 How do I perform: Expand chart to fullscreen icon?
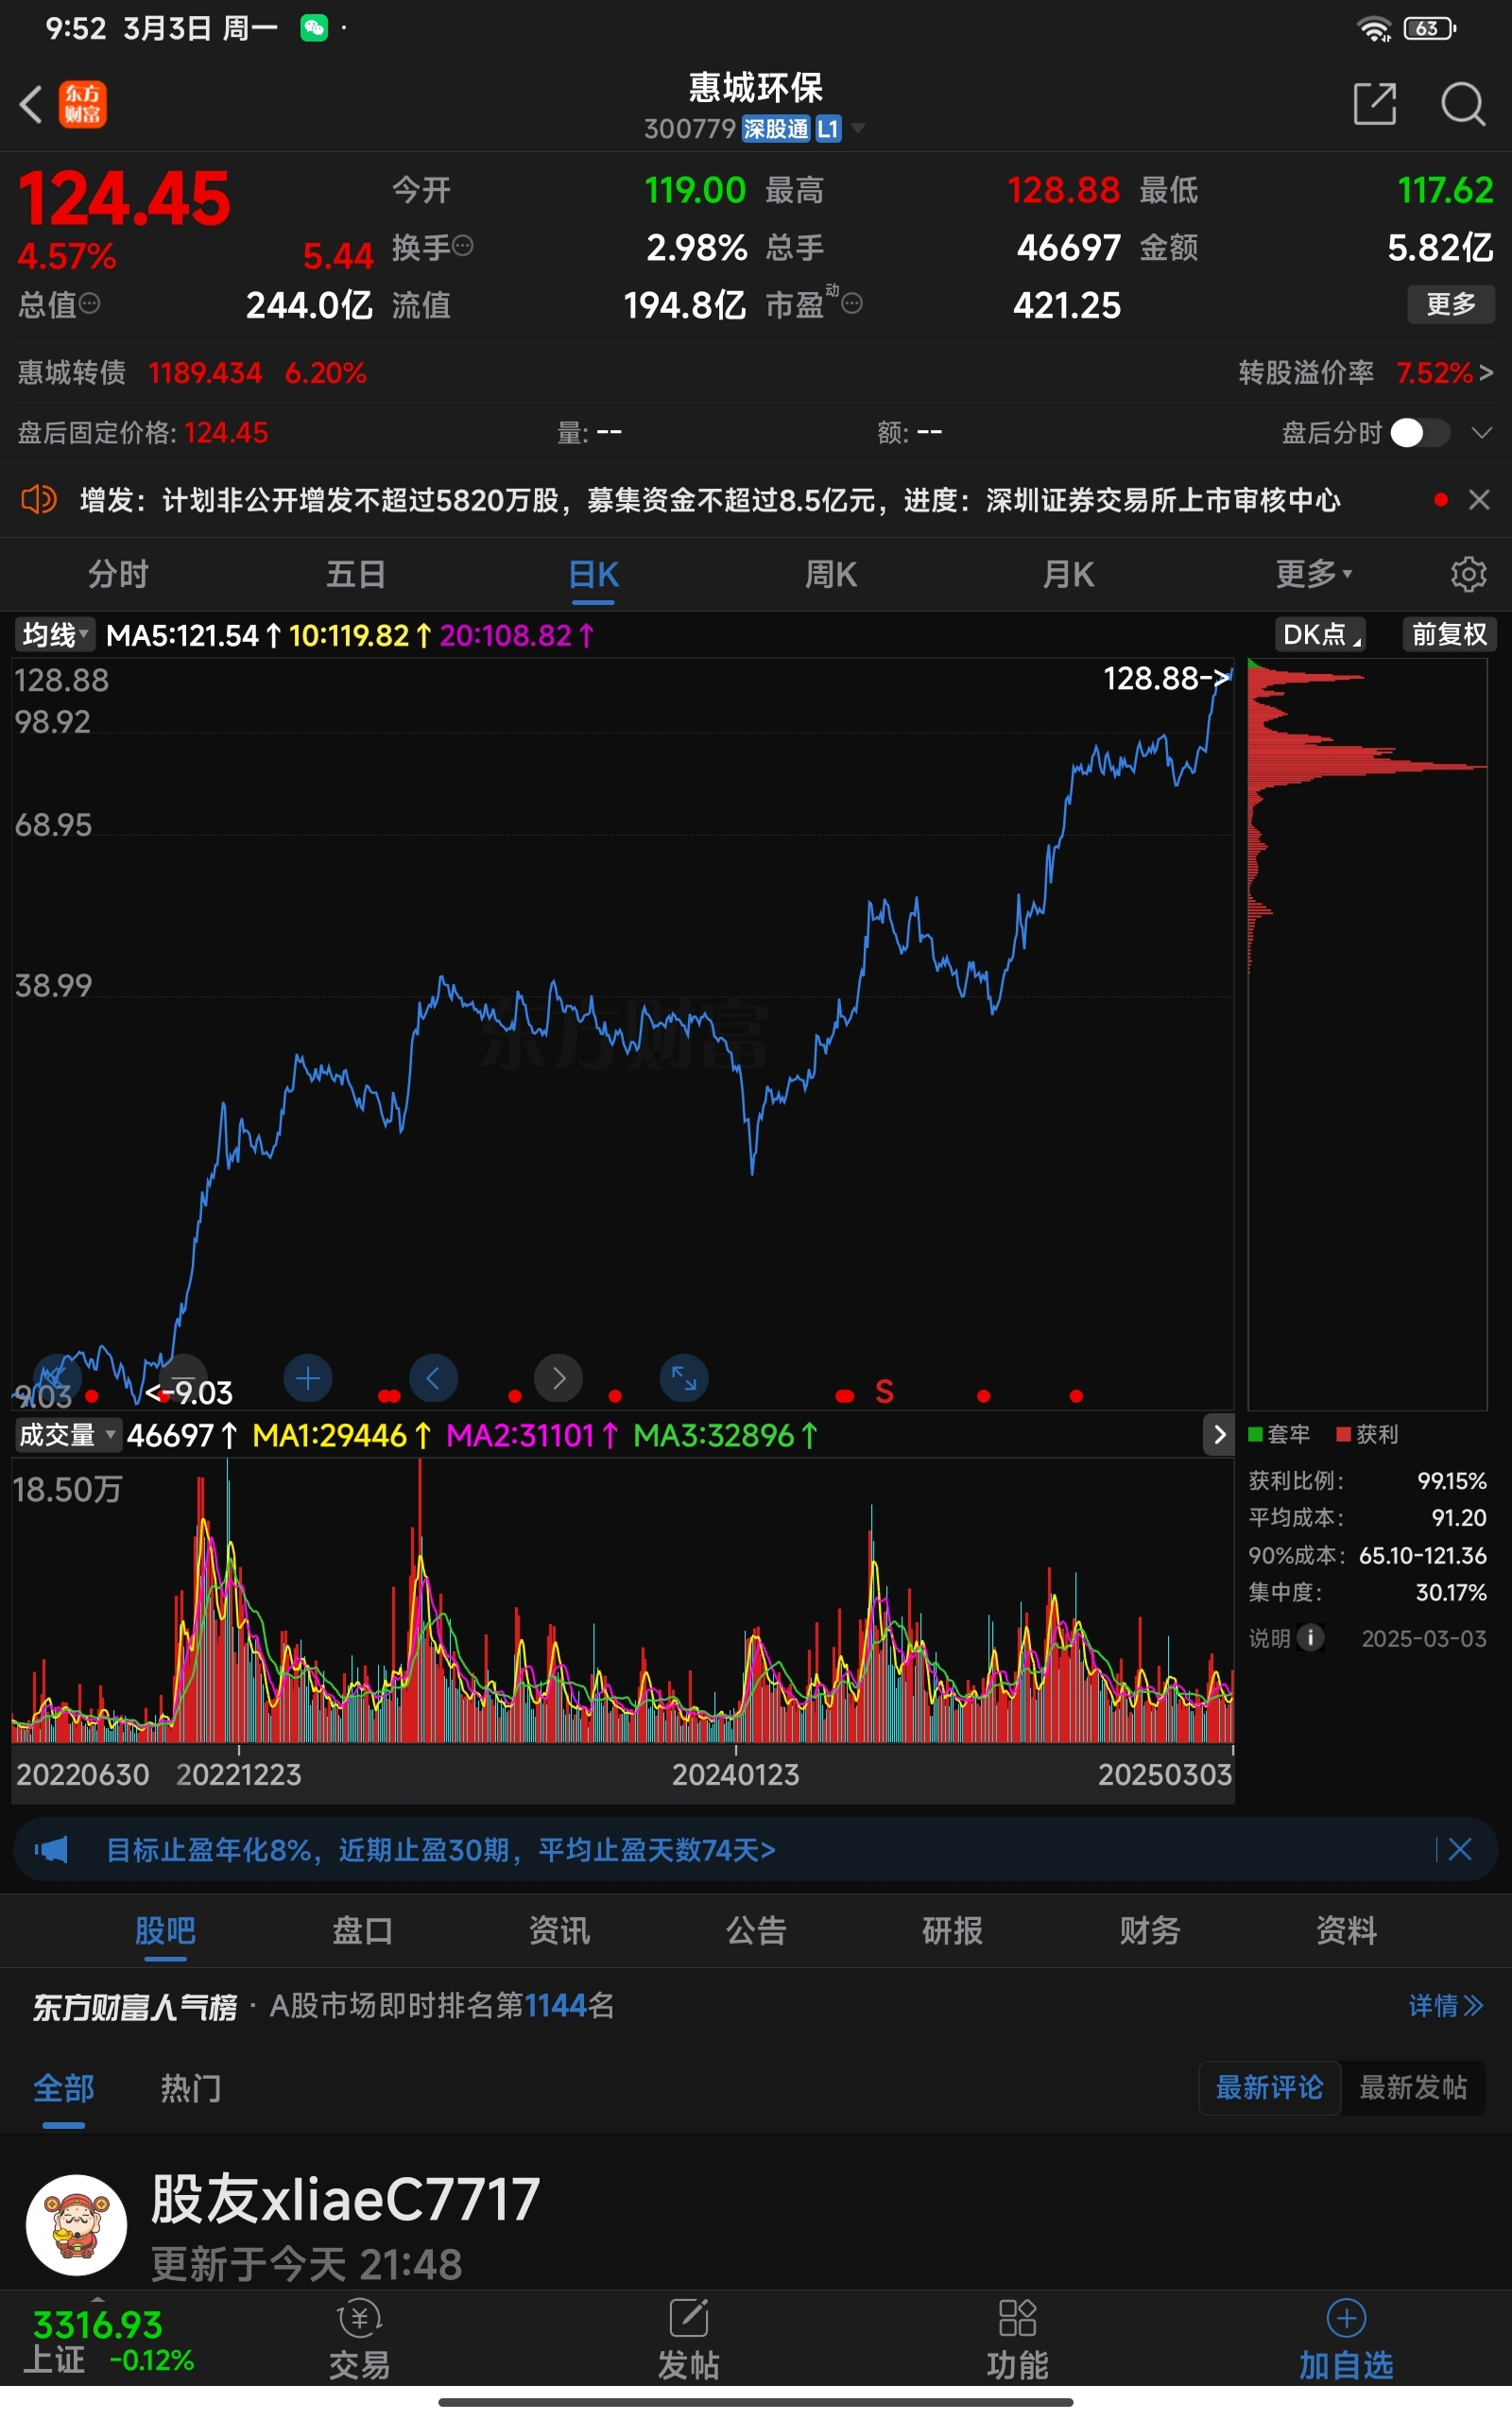(x=684, y=1379)
